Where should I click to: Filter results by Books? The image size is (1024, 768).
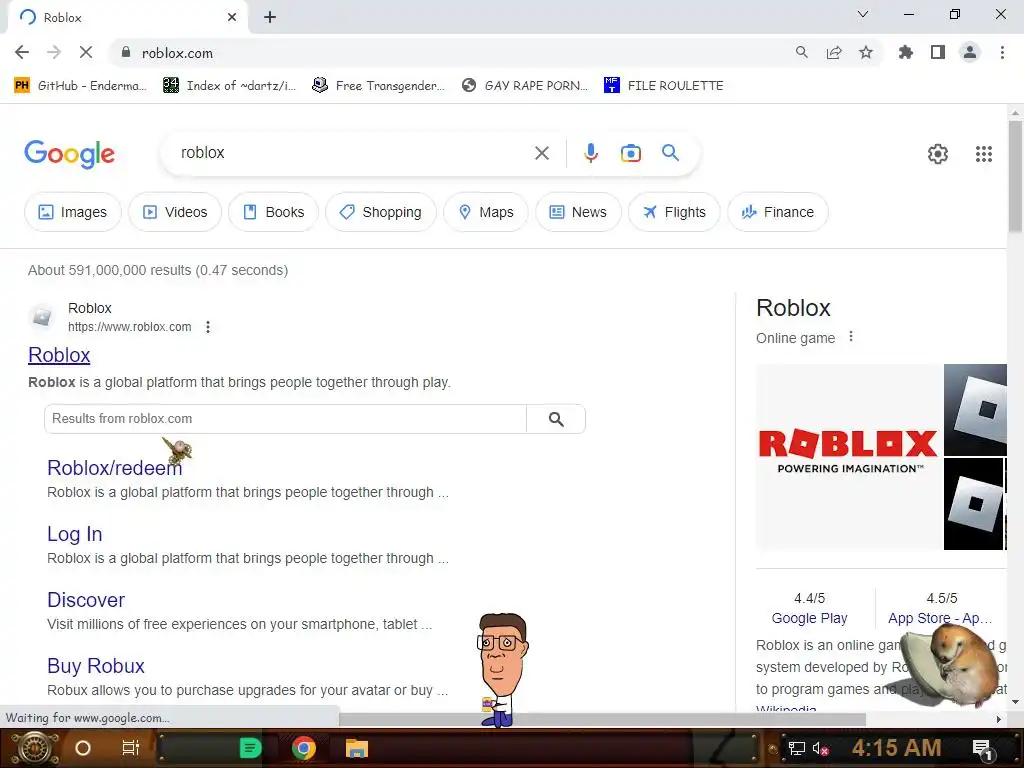[274, 212]
